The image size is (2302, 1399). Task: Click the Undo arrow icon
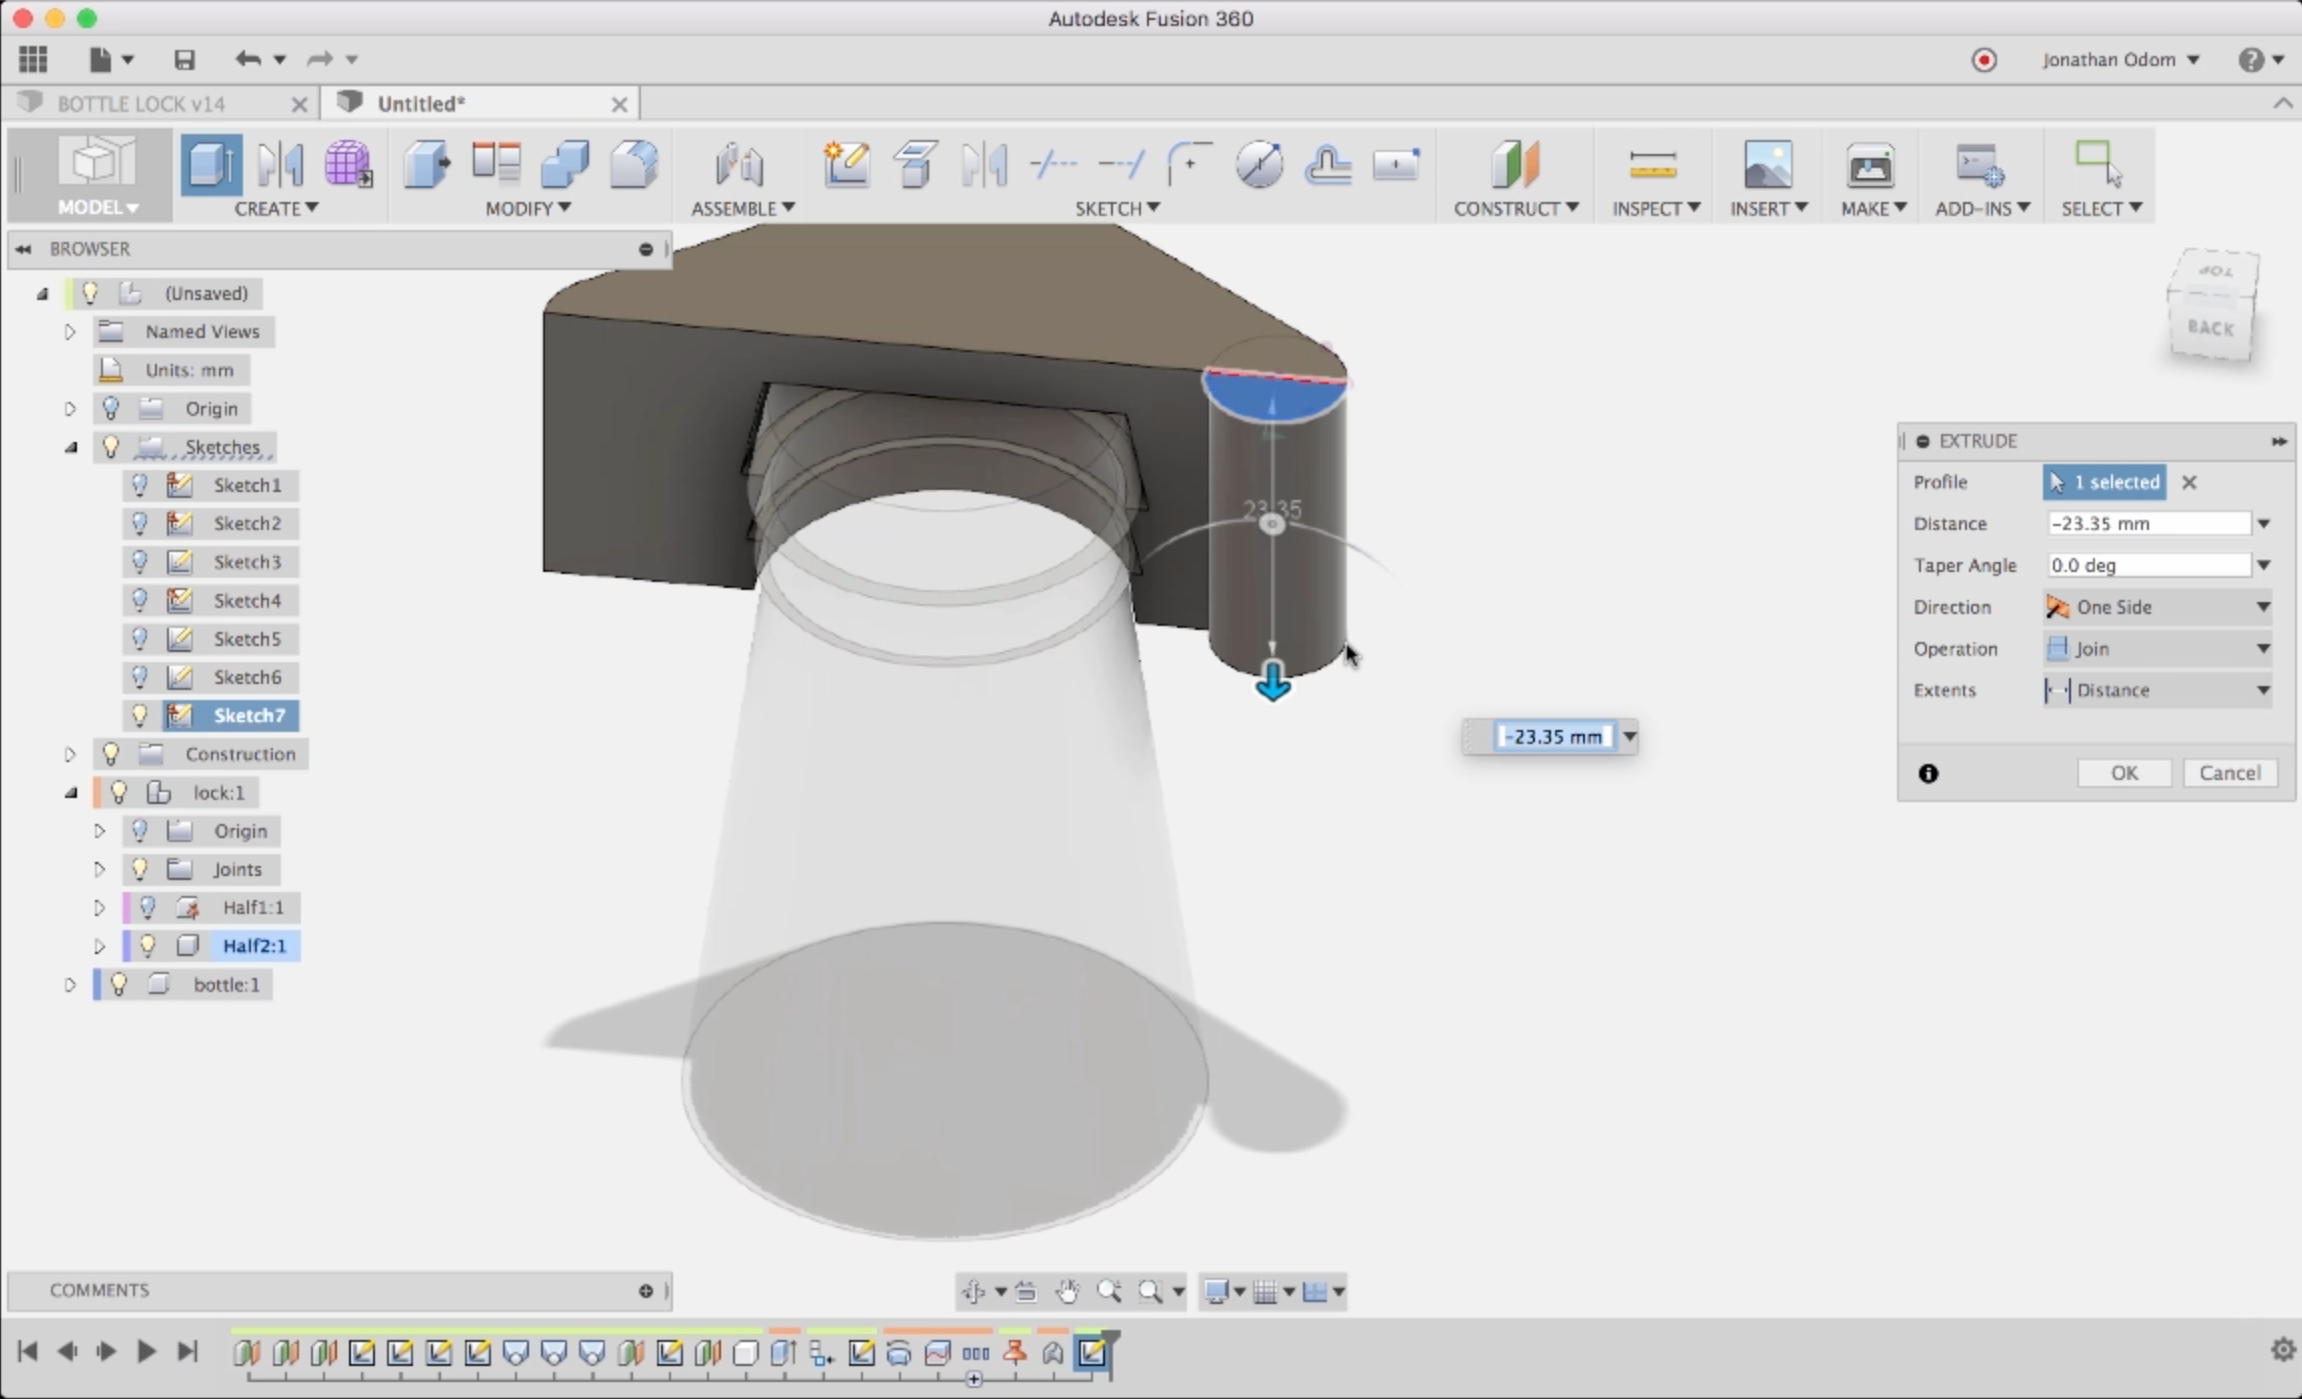[x=247, y=59]
